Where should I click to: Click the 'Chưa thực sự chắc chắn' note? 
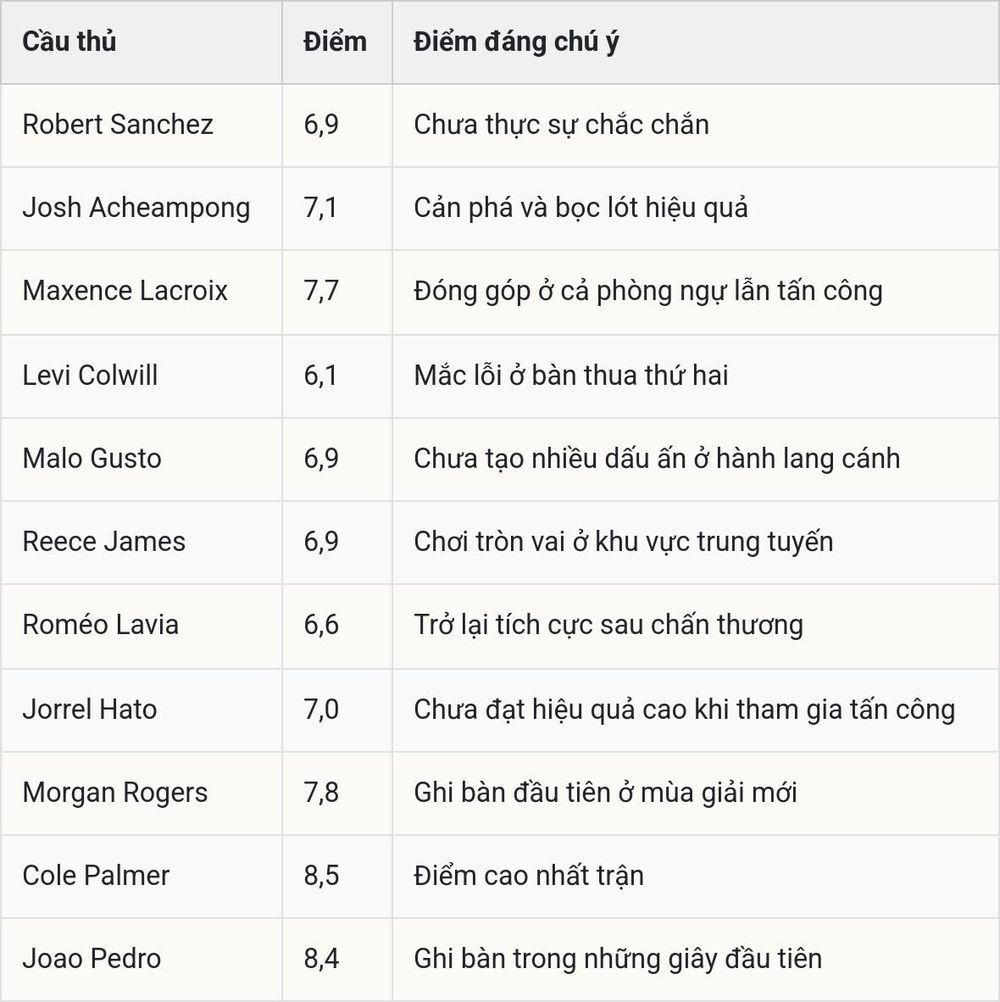[x=561, y=125]
